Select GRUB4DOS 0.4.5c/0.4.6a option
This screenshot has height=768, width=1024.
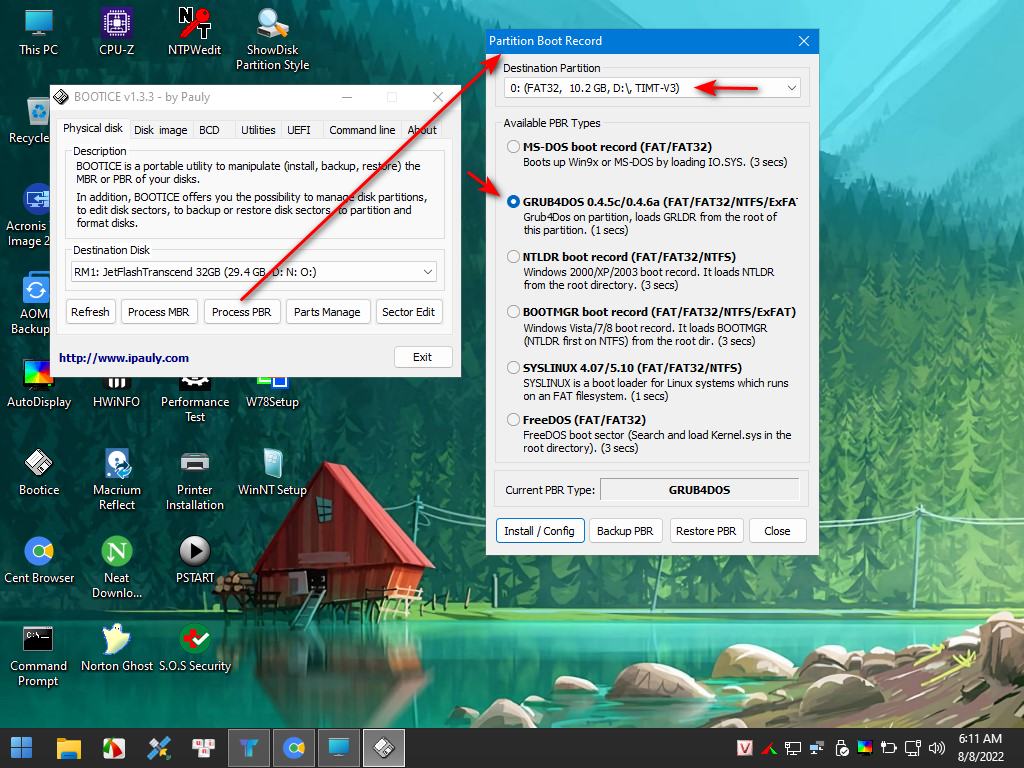tap(513, 202)
